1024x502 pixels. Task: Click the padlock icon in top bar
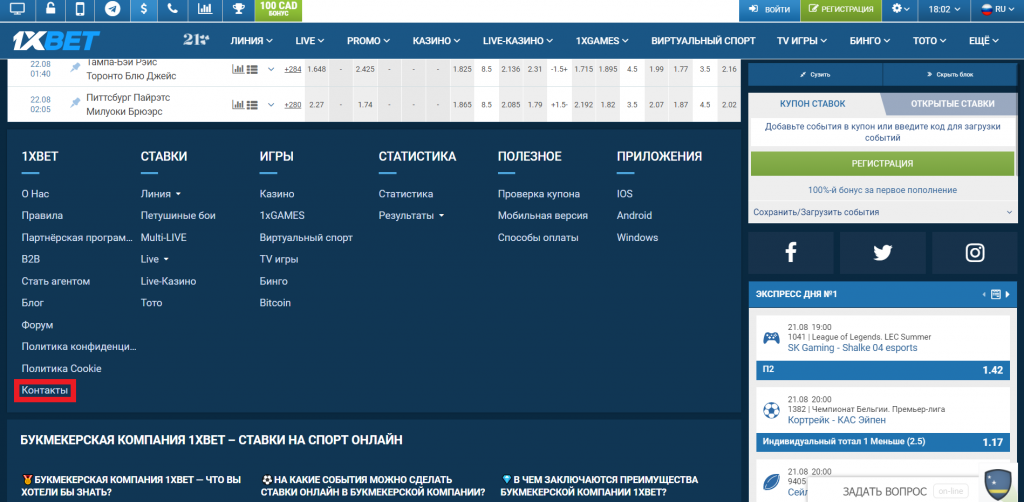[50, 10]
